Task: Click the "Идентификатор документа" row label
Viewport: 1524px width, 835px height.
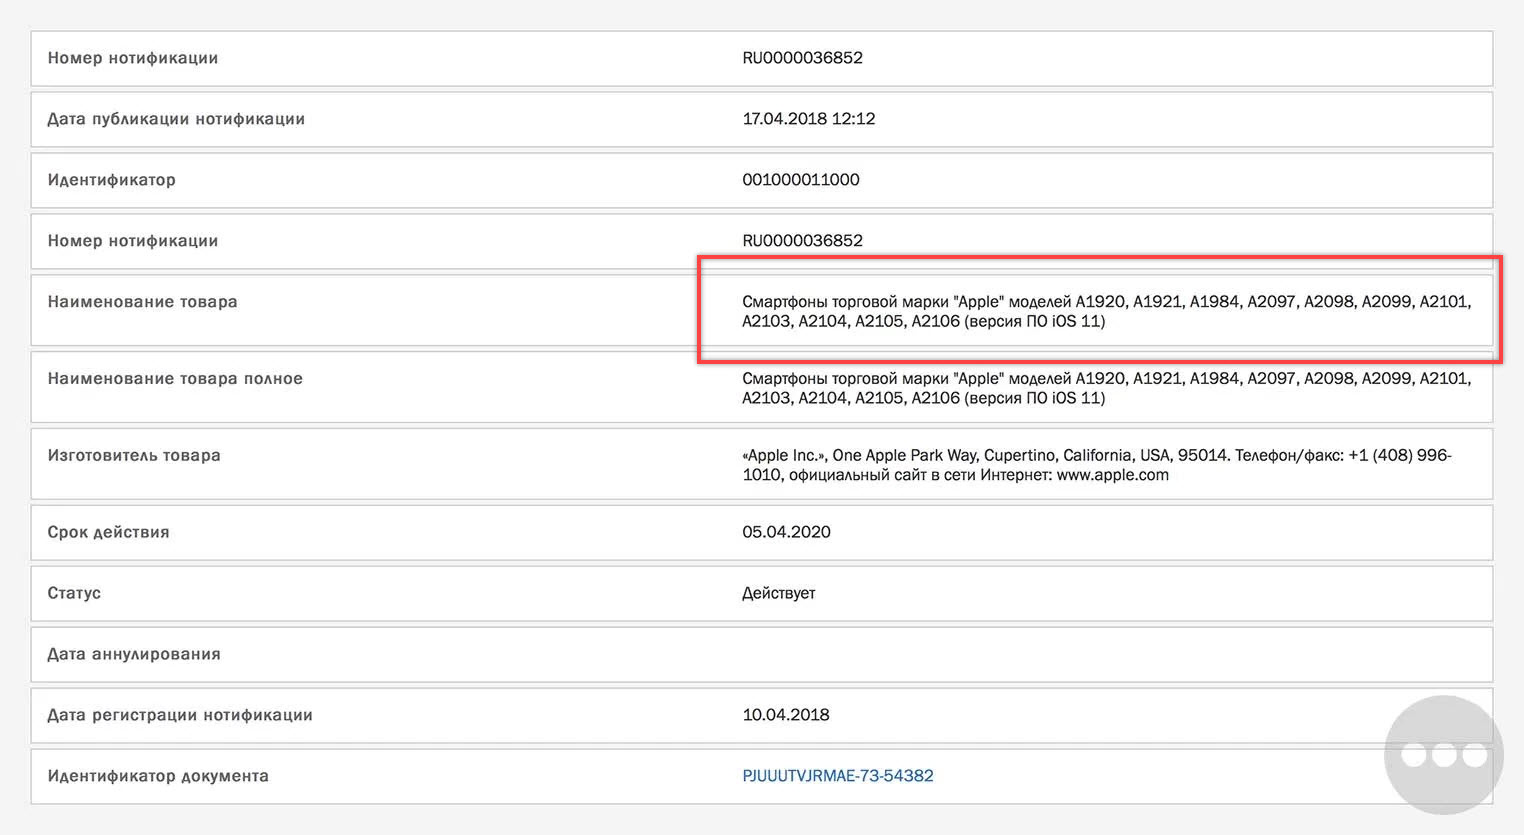Action: [x=158, y=776]
